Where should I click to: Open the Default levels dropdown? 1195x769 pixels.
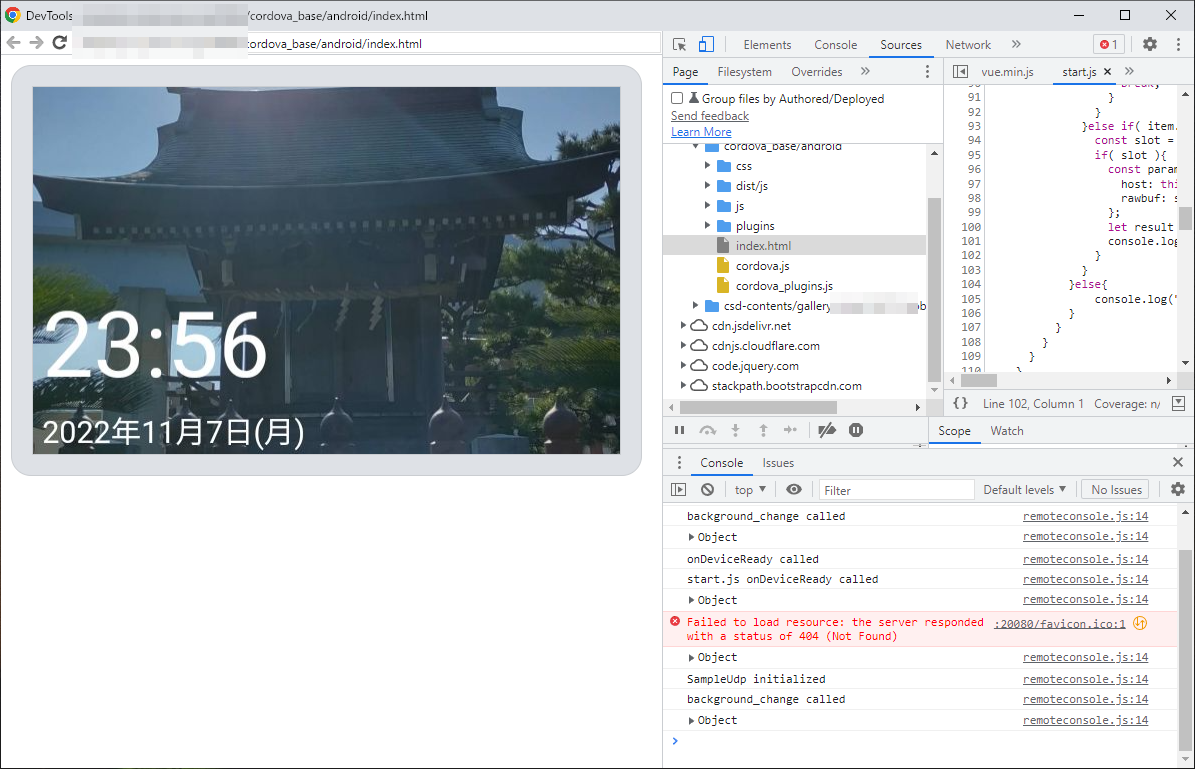pyautogui.click(x=1024, y=489)
